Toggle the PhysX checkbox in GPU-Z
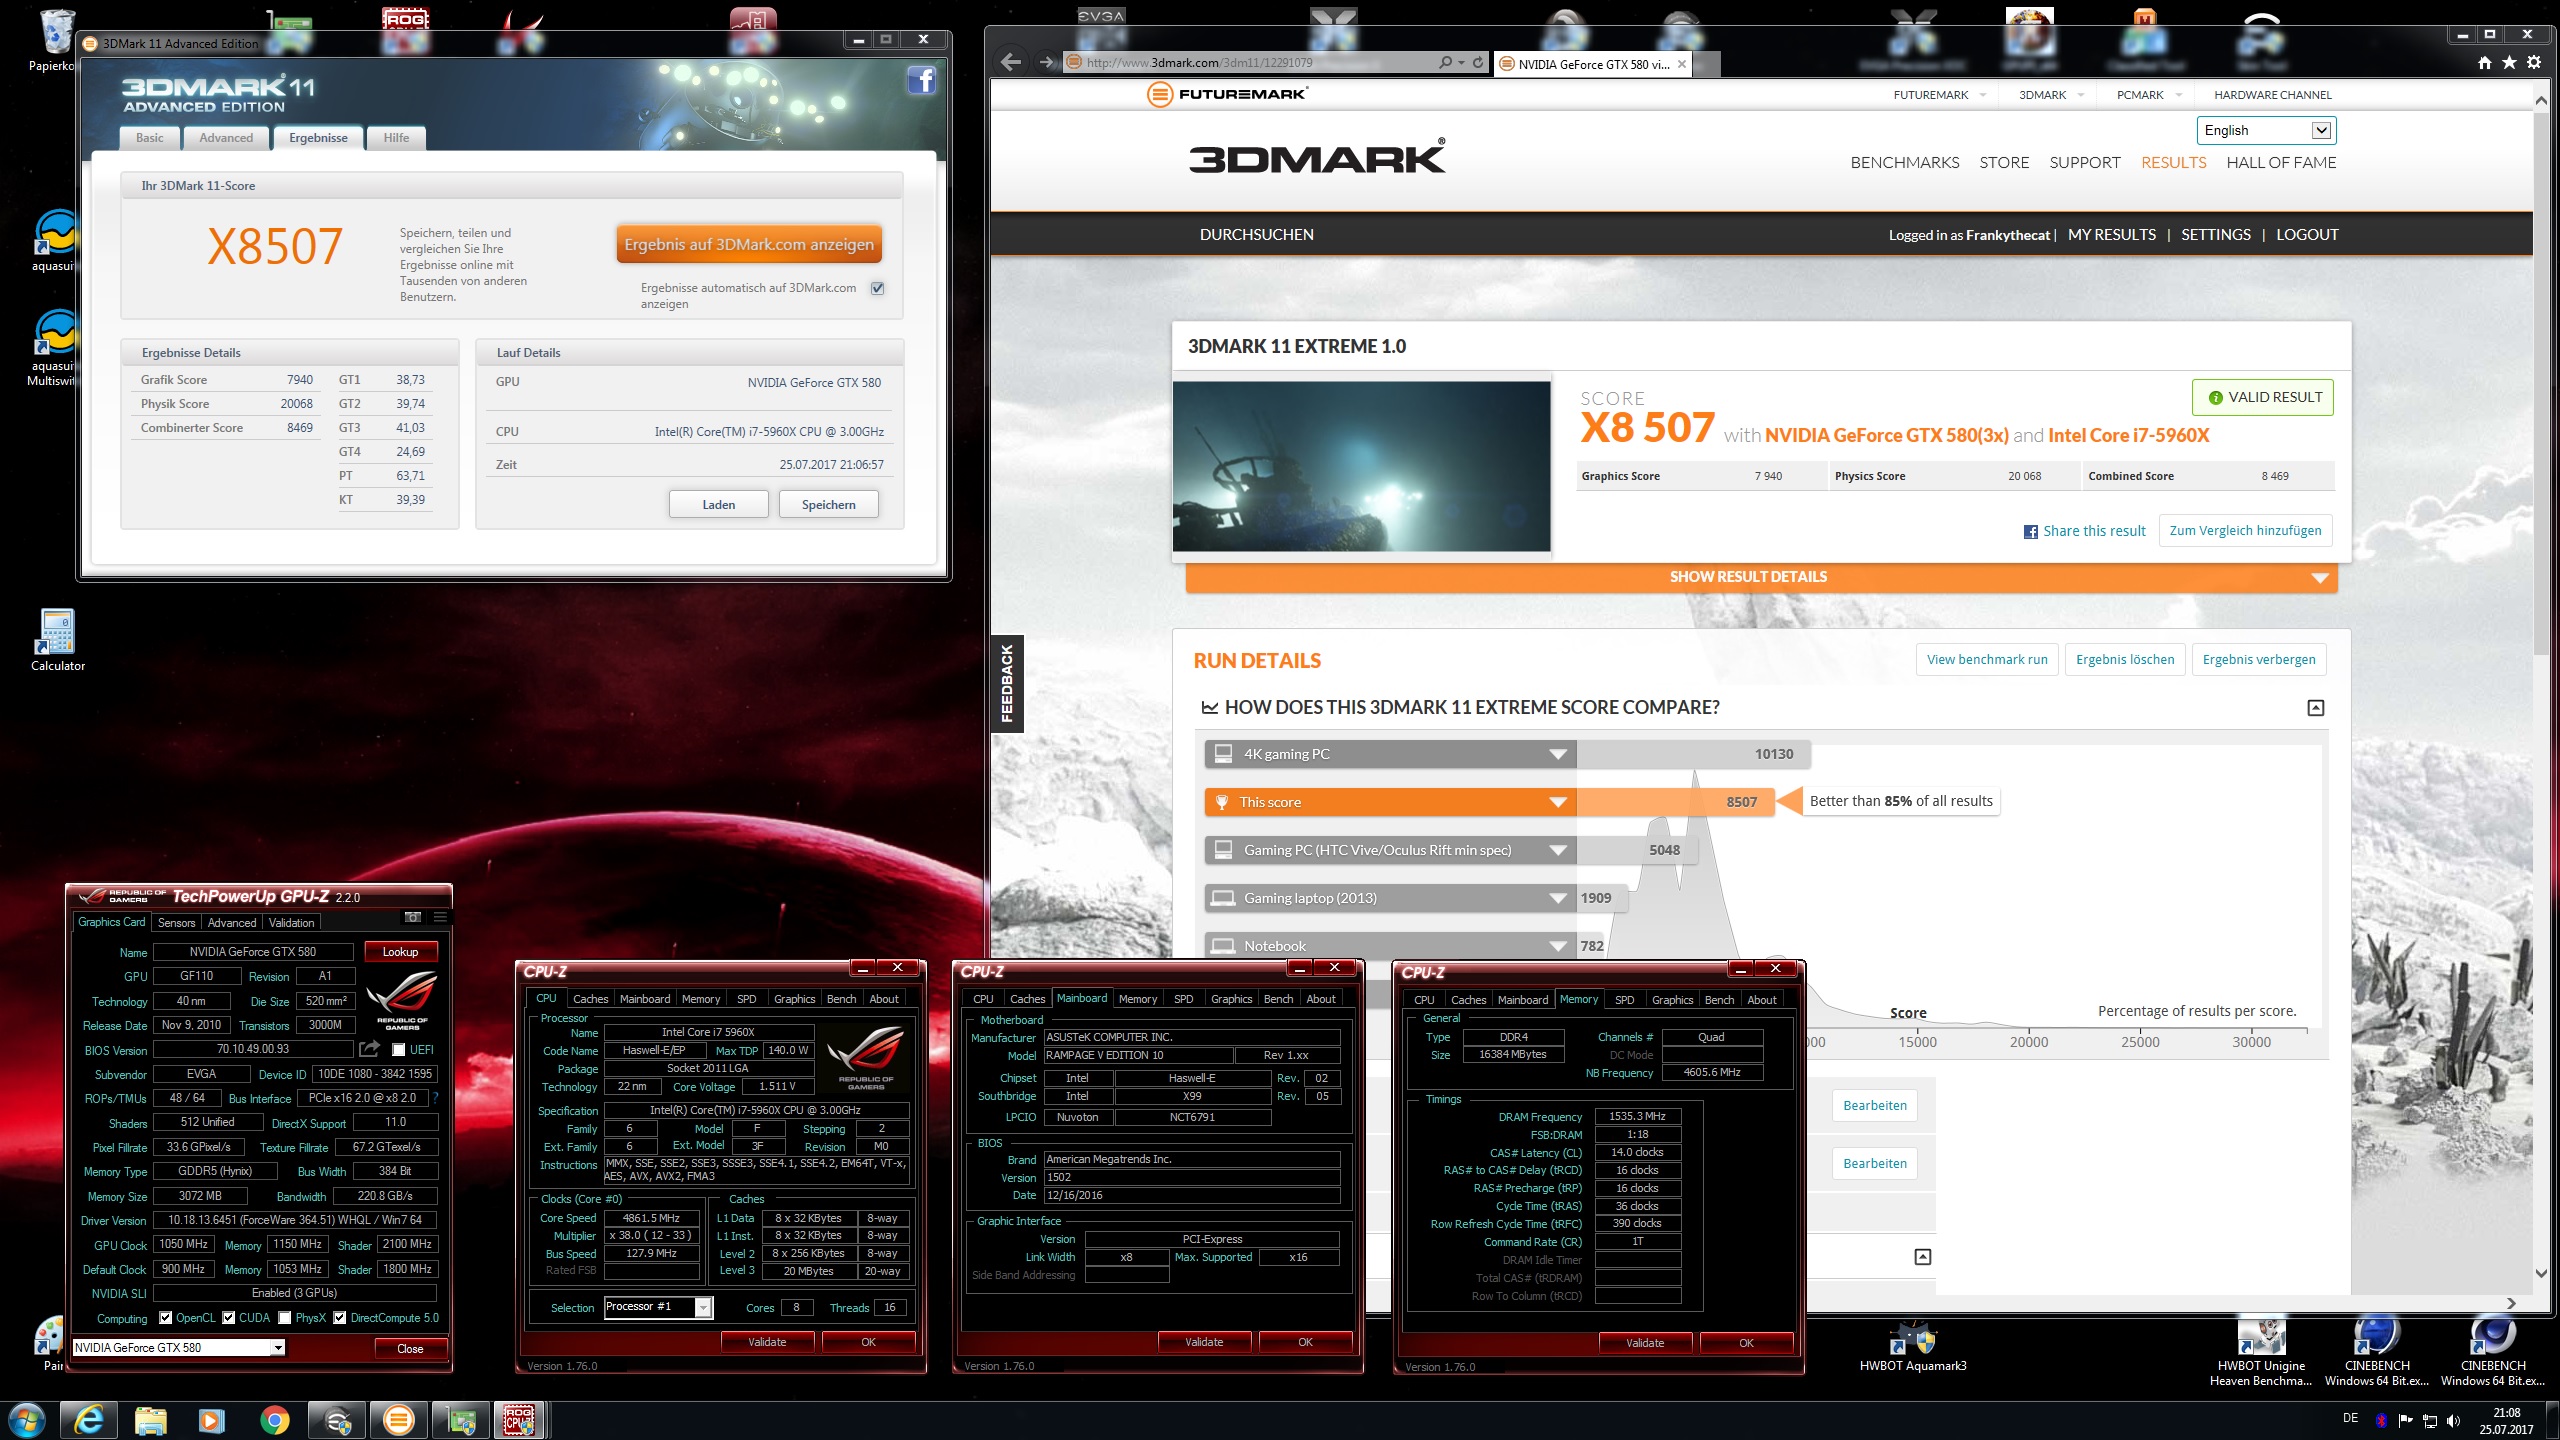 [285, 1318]
